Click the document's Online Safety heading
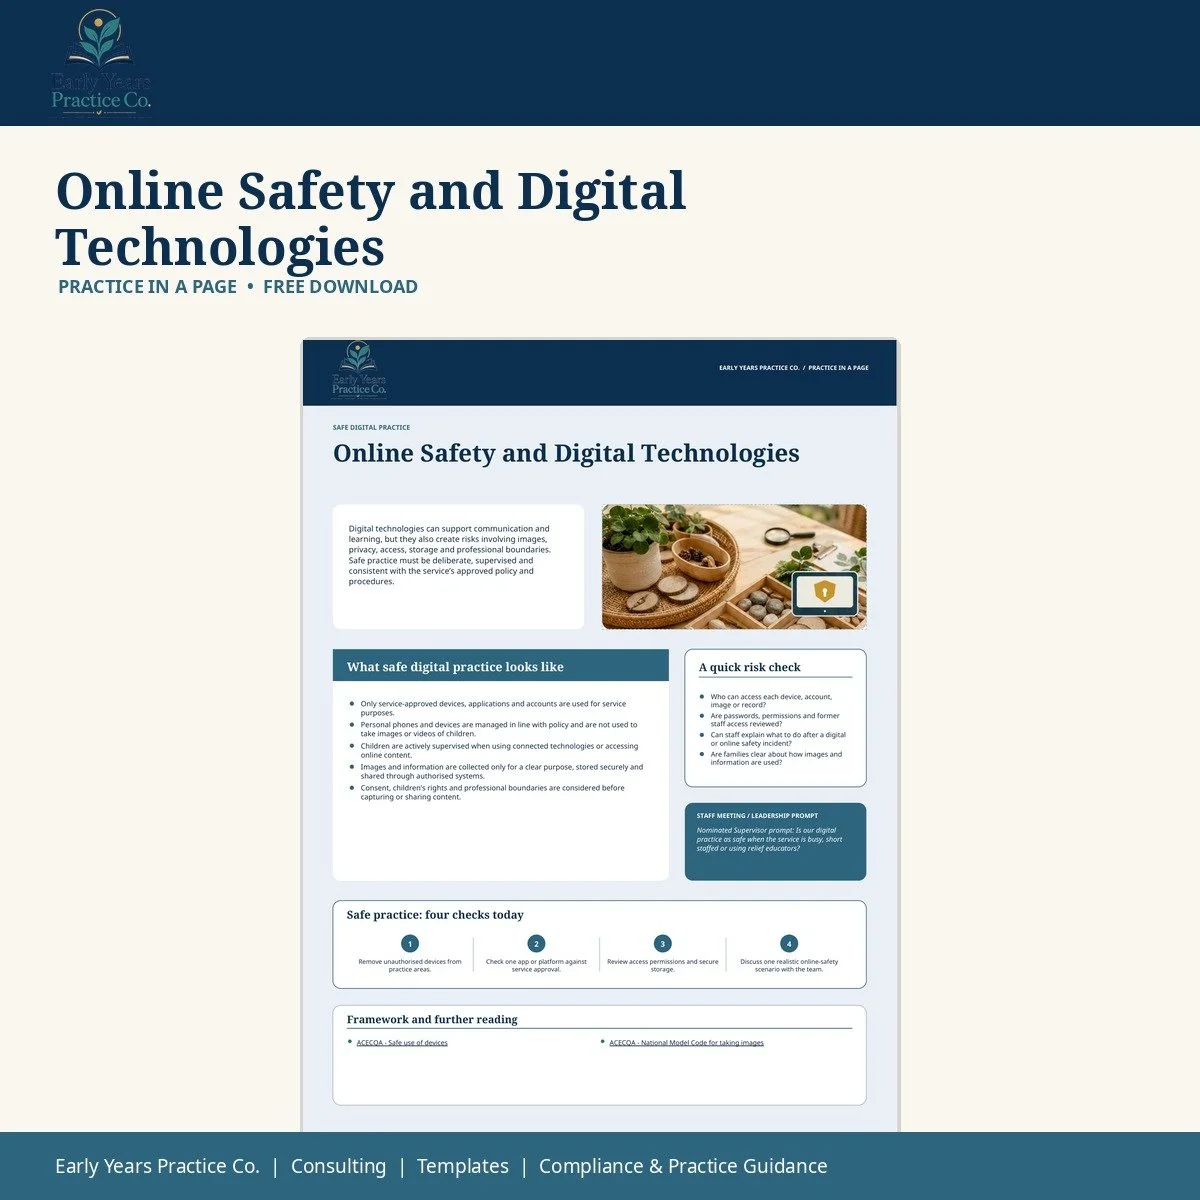Viewport: 1200px width, 1200px height. tap(566, 454)
